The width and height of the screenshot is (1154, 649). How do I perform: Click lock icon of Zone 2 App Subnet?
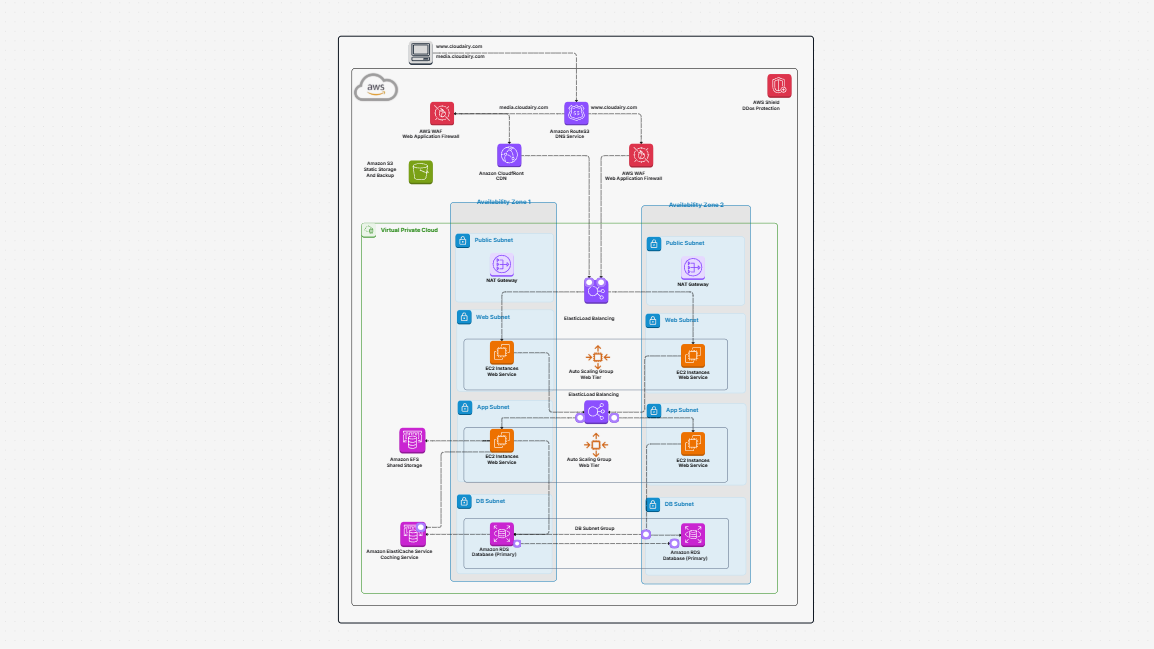click(654, 411)
